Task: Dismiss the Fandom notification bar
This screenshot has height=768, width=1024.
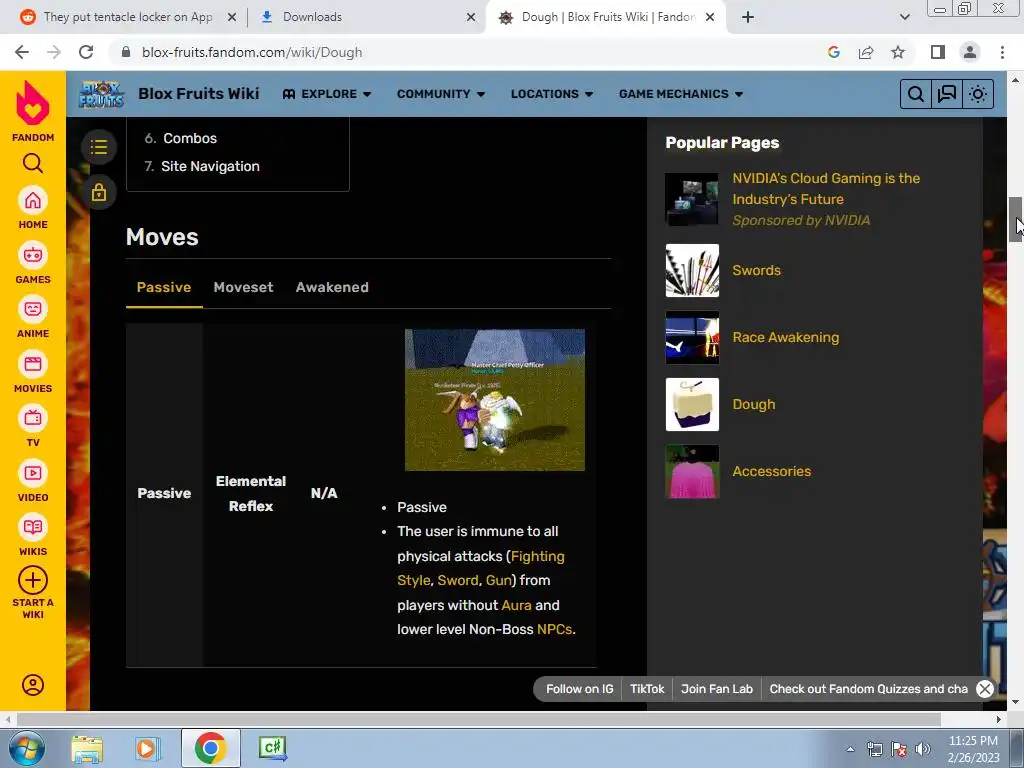Action: tap(985, 689)
